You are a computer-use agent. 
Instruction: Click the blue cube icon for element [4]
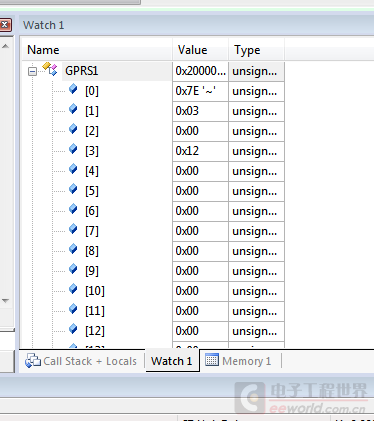[x=73, y=169]
